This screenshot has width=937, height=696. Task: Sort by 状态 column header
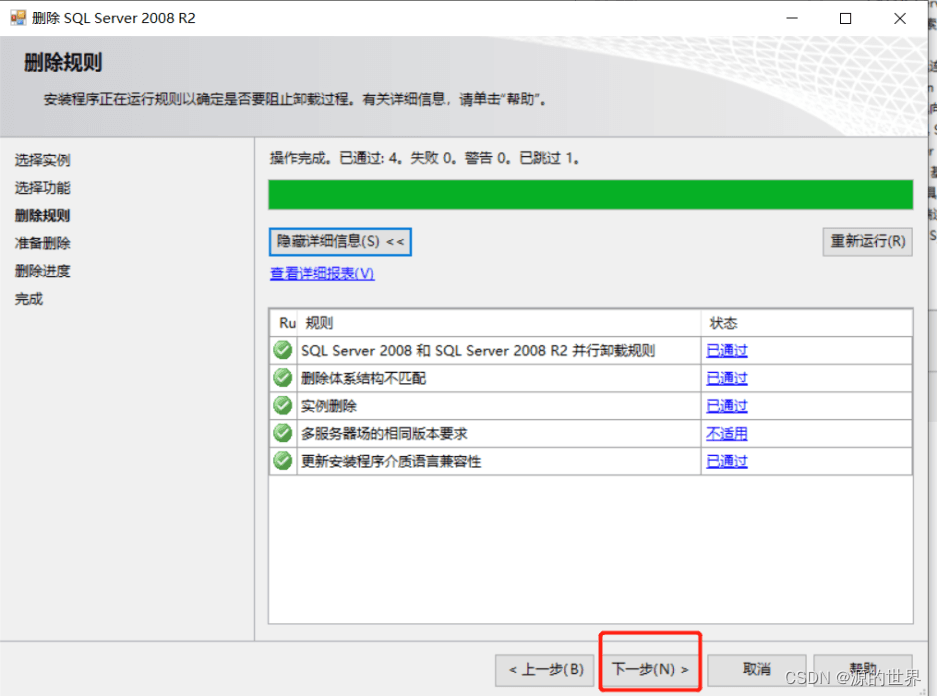tap(807, 323)
